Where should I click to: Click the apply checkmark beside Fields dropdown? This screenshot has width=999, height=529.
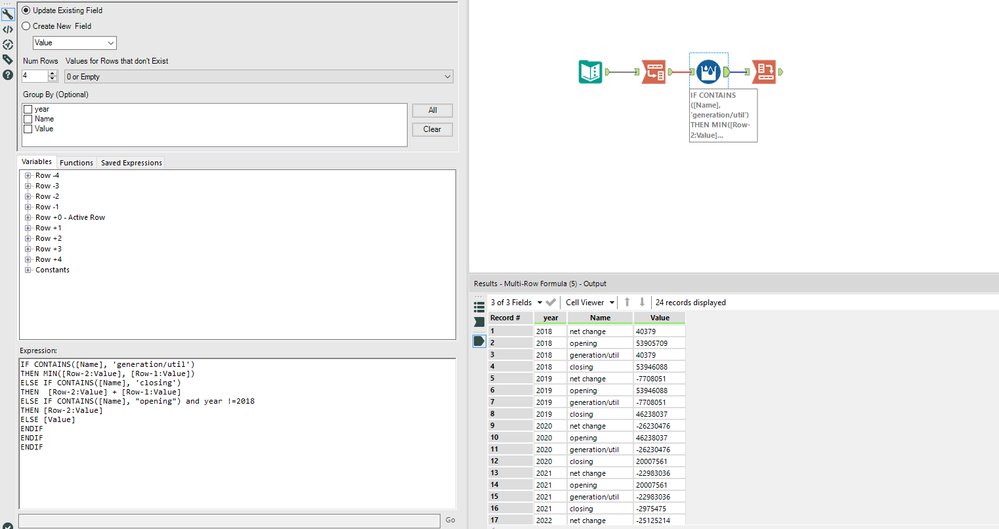point(551,302)
